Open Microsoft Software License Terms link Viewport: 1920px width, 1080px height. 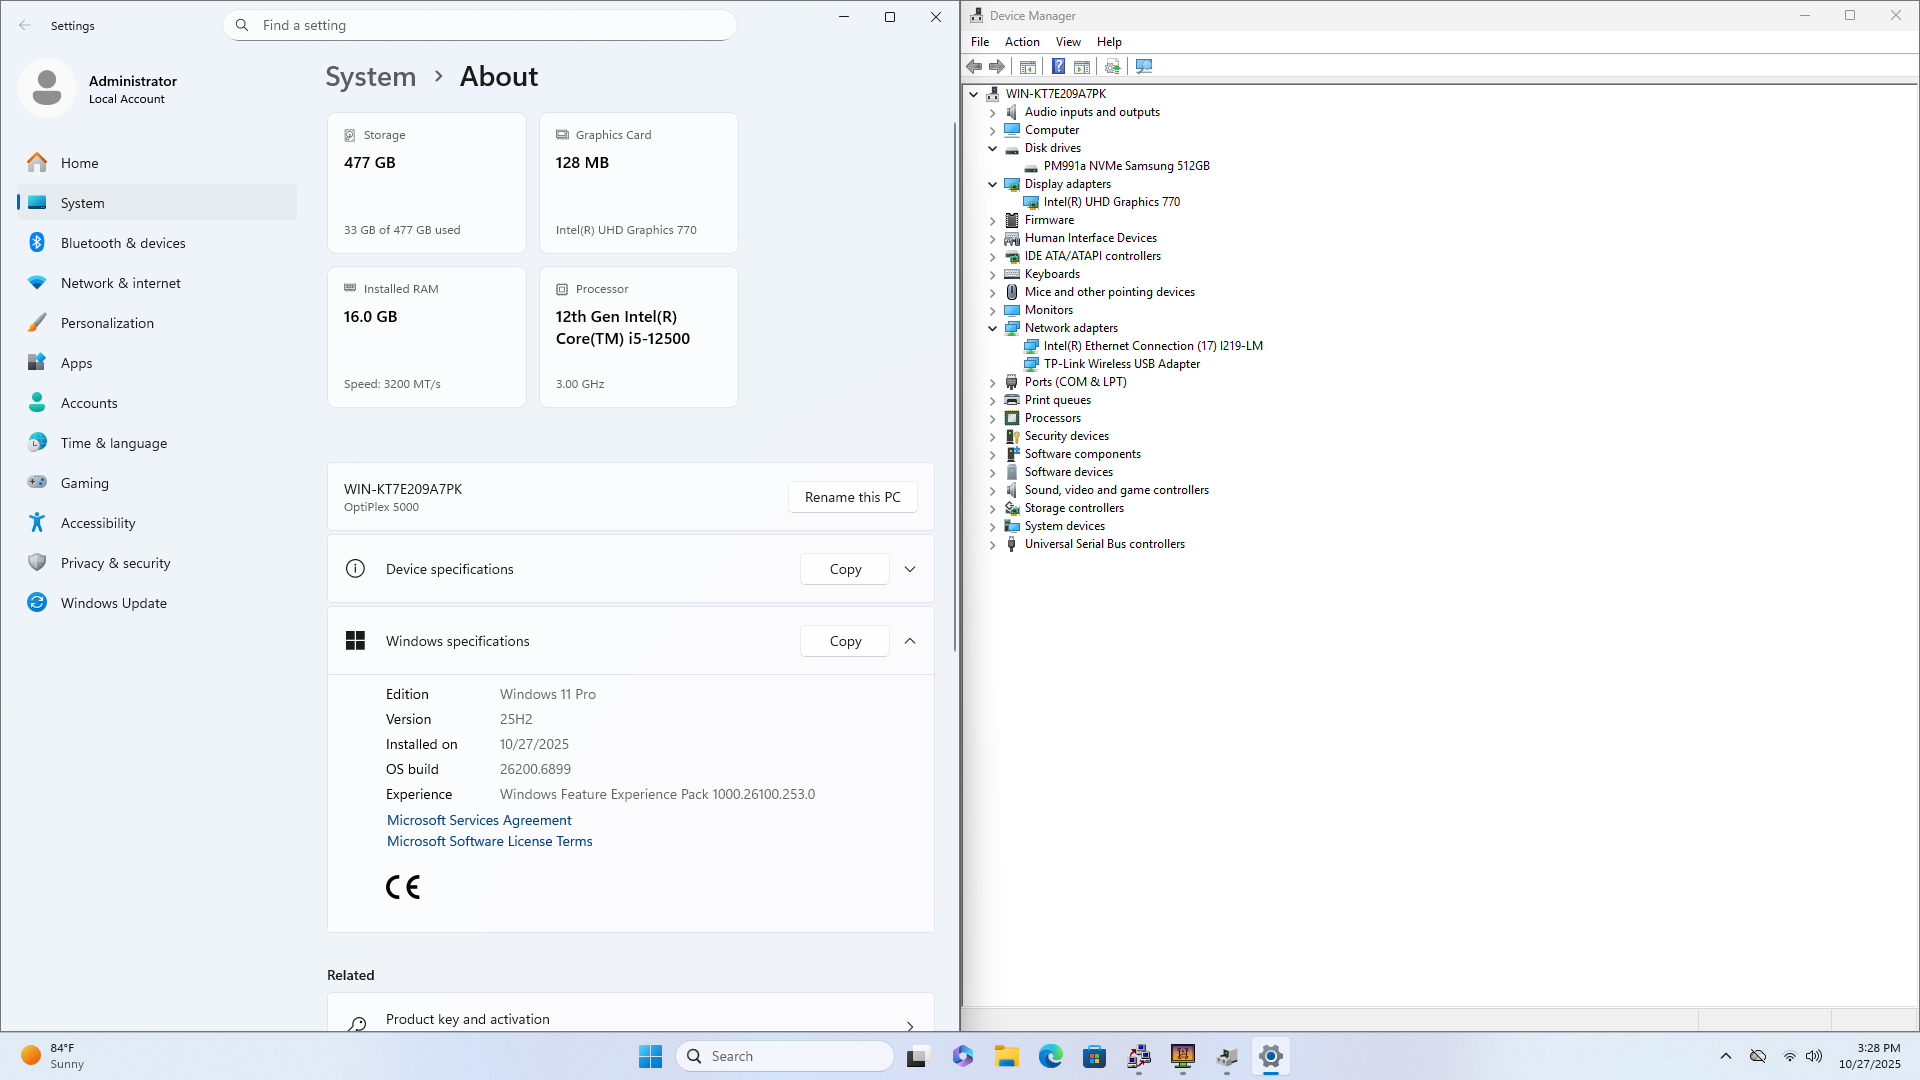[489, 841]
